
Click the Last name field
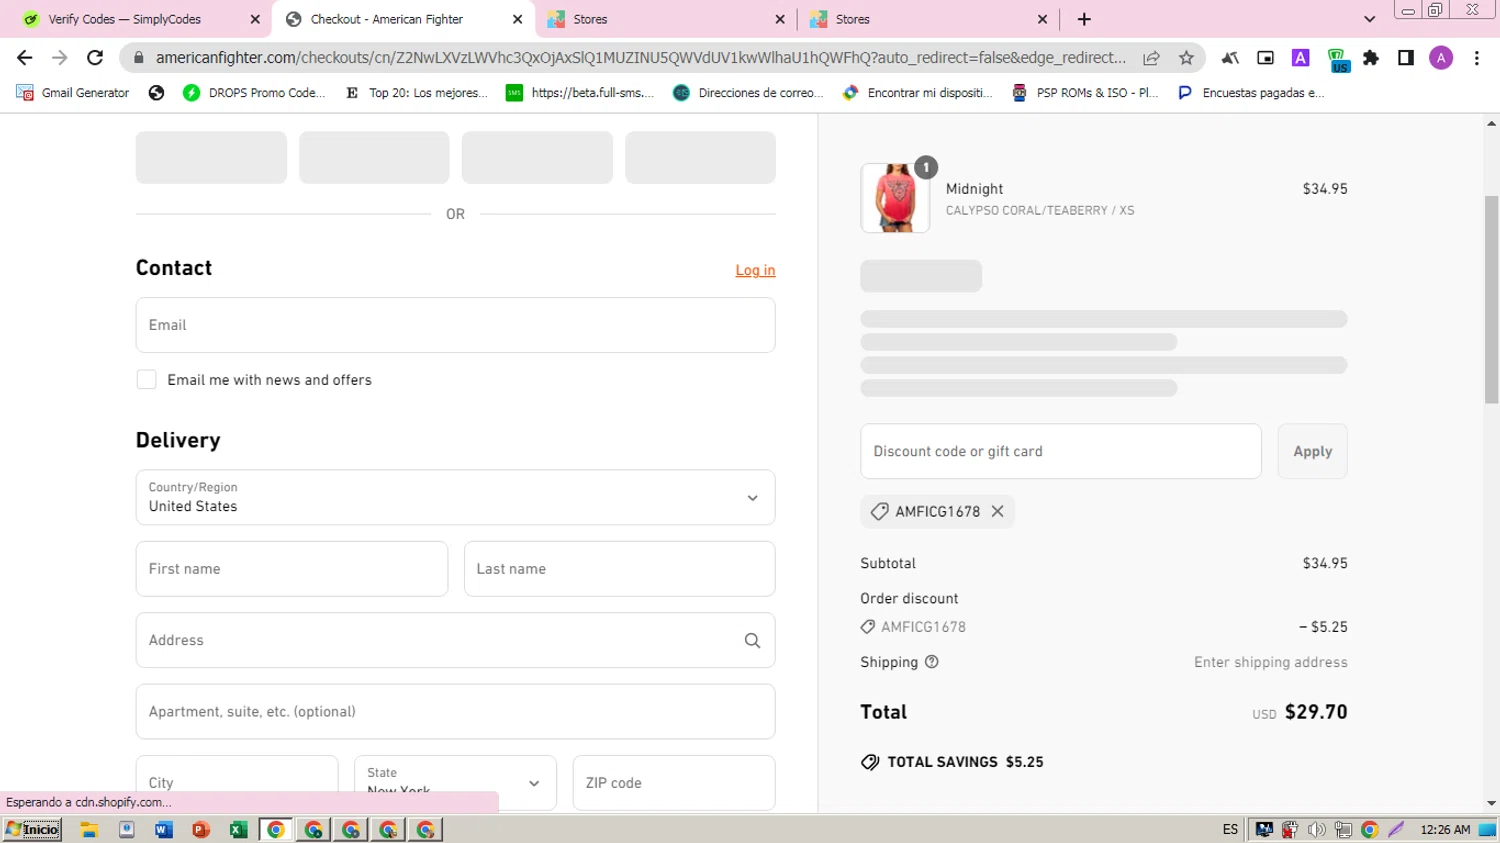619,569
